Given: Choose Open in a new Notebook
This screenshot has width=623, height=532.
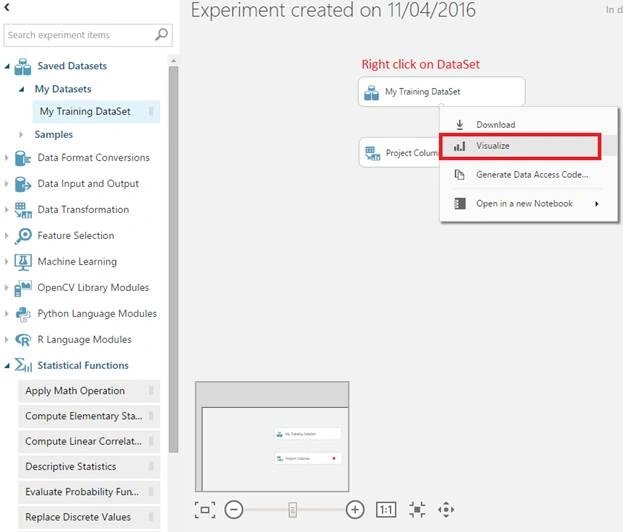Looking at the screenshot, I should coord(529,204).
